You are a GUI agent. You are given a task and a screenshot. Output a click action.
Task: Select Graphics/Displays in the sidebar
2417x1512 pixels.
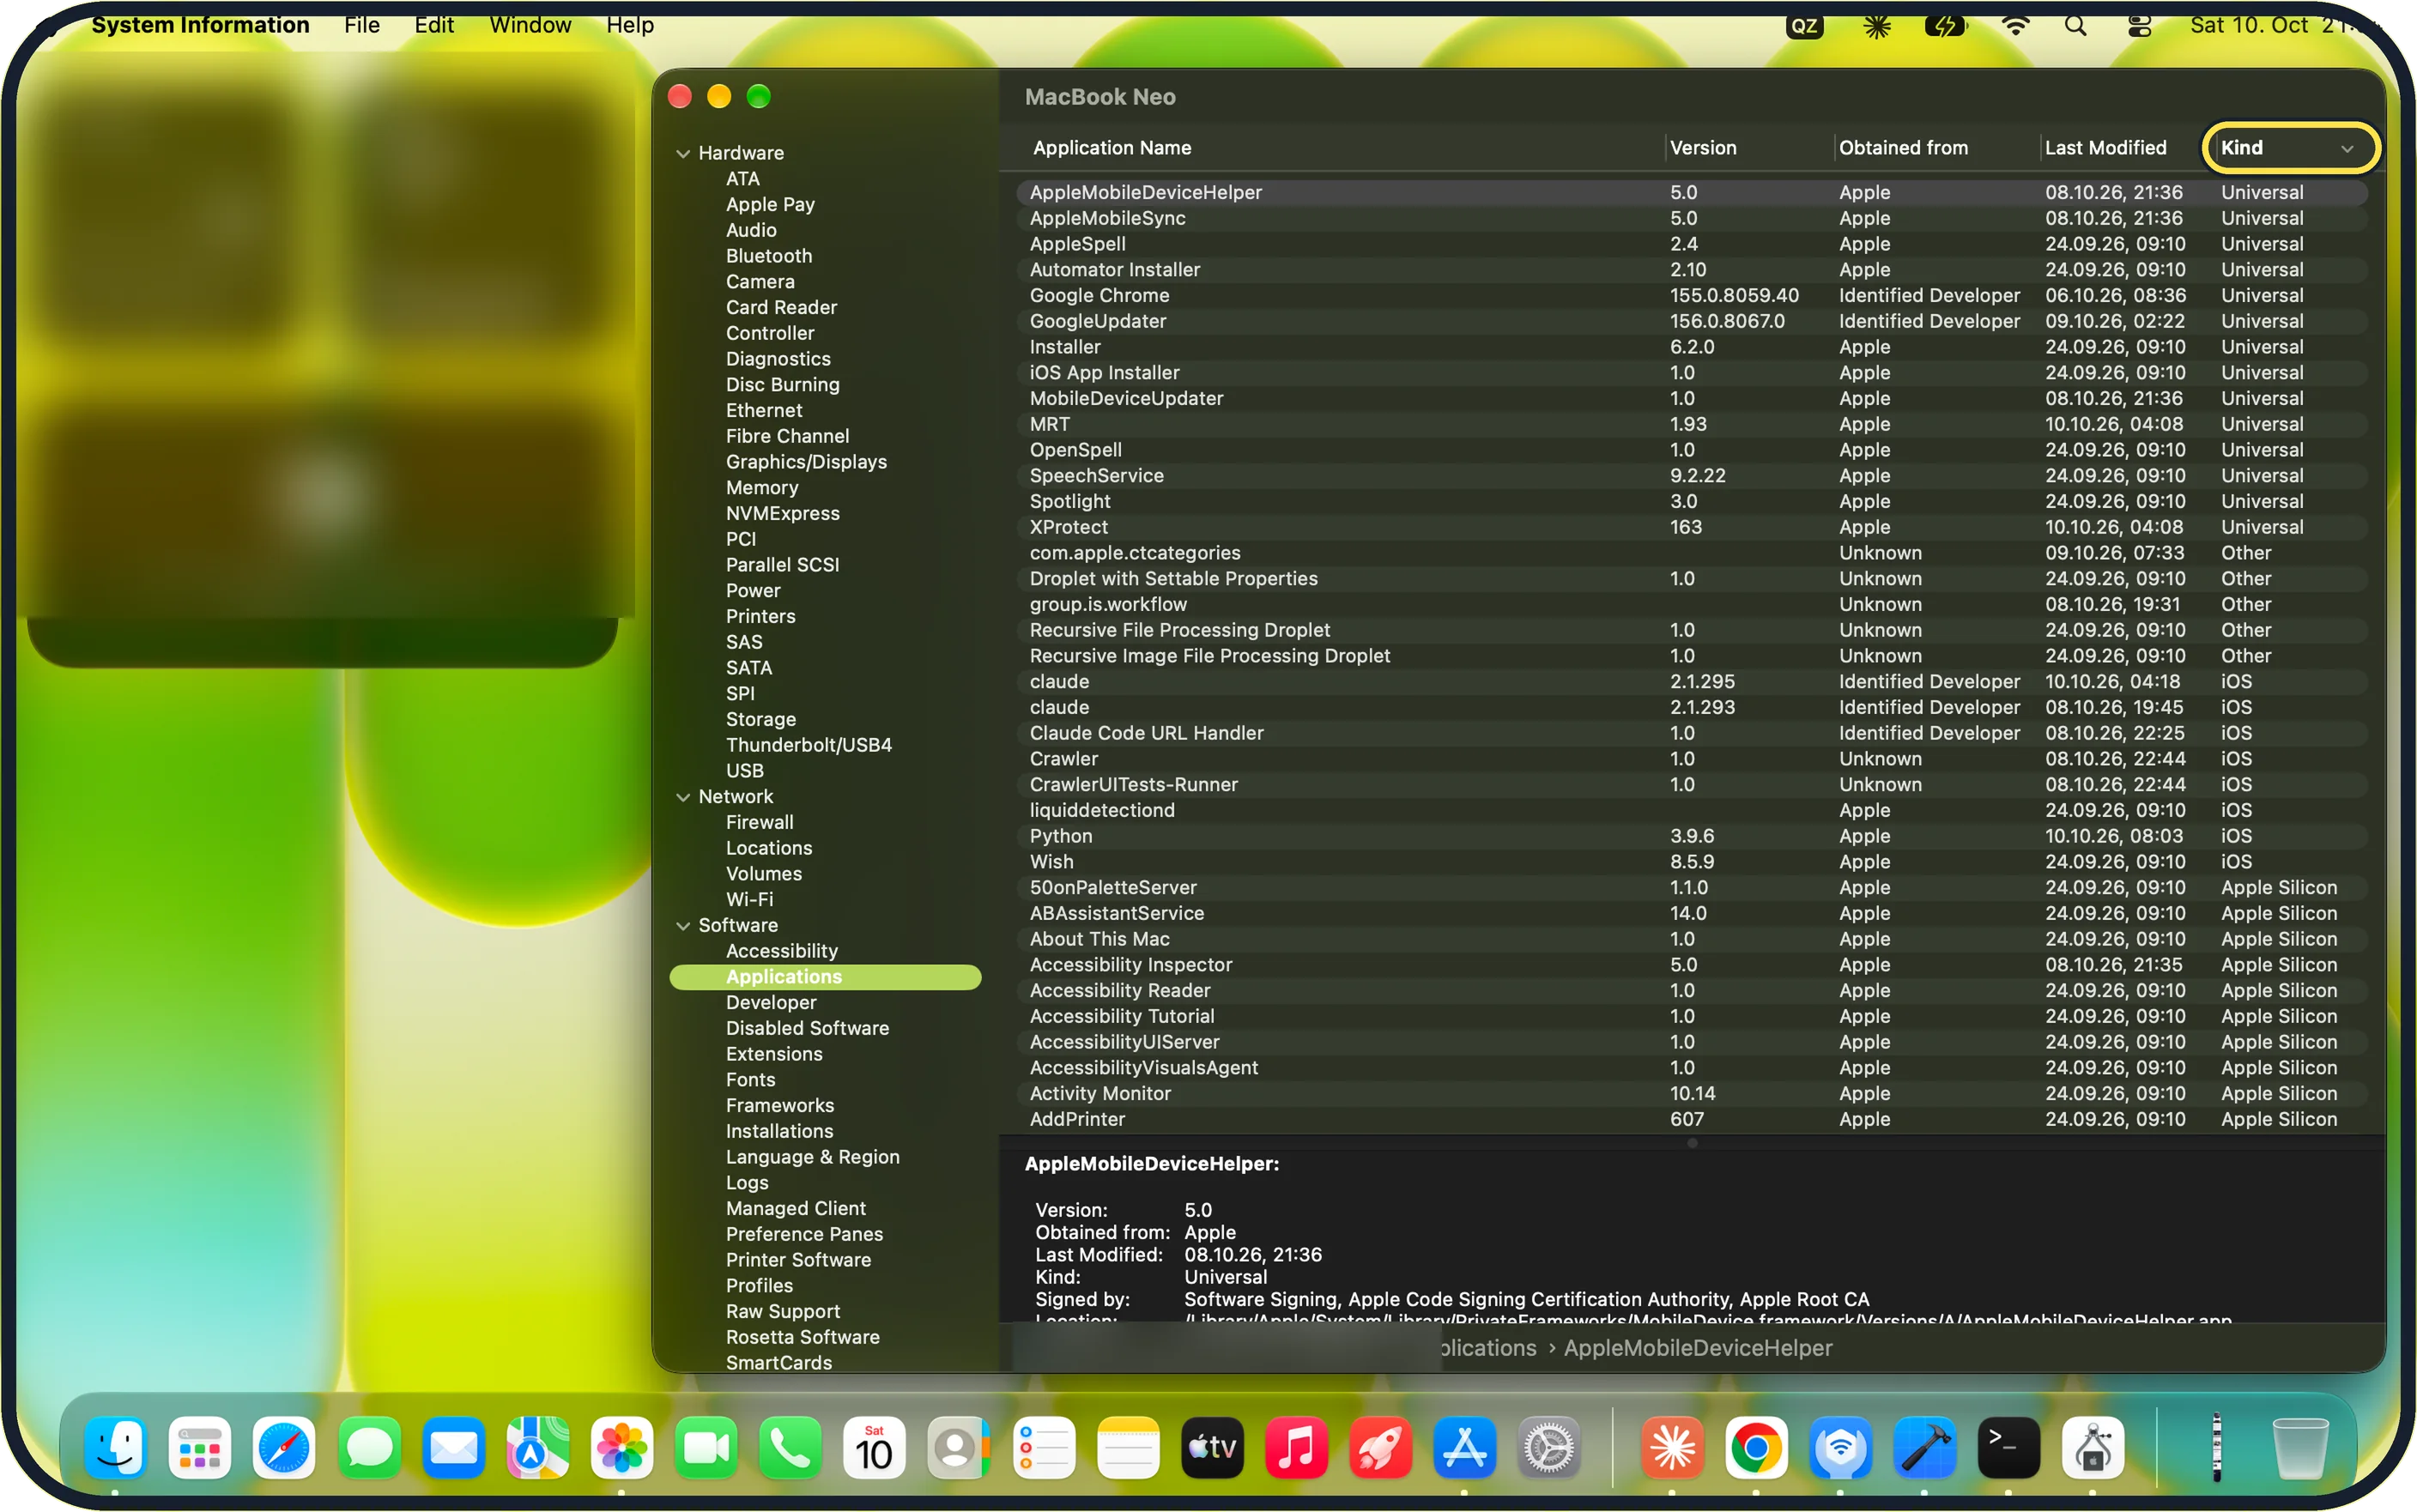tap(806, 462)
